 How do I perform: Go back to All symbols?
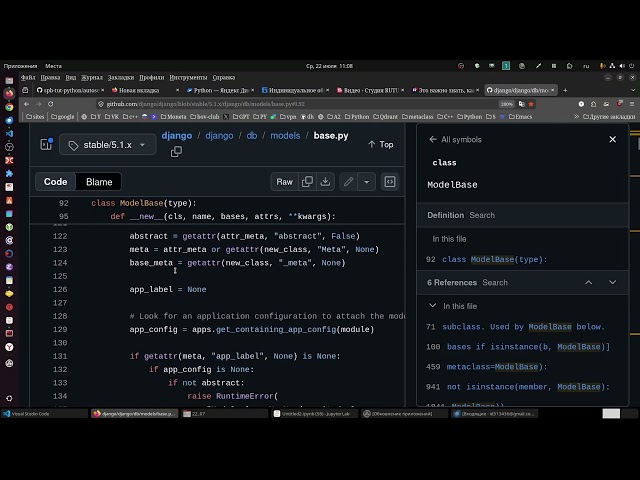pos(456,140)
